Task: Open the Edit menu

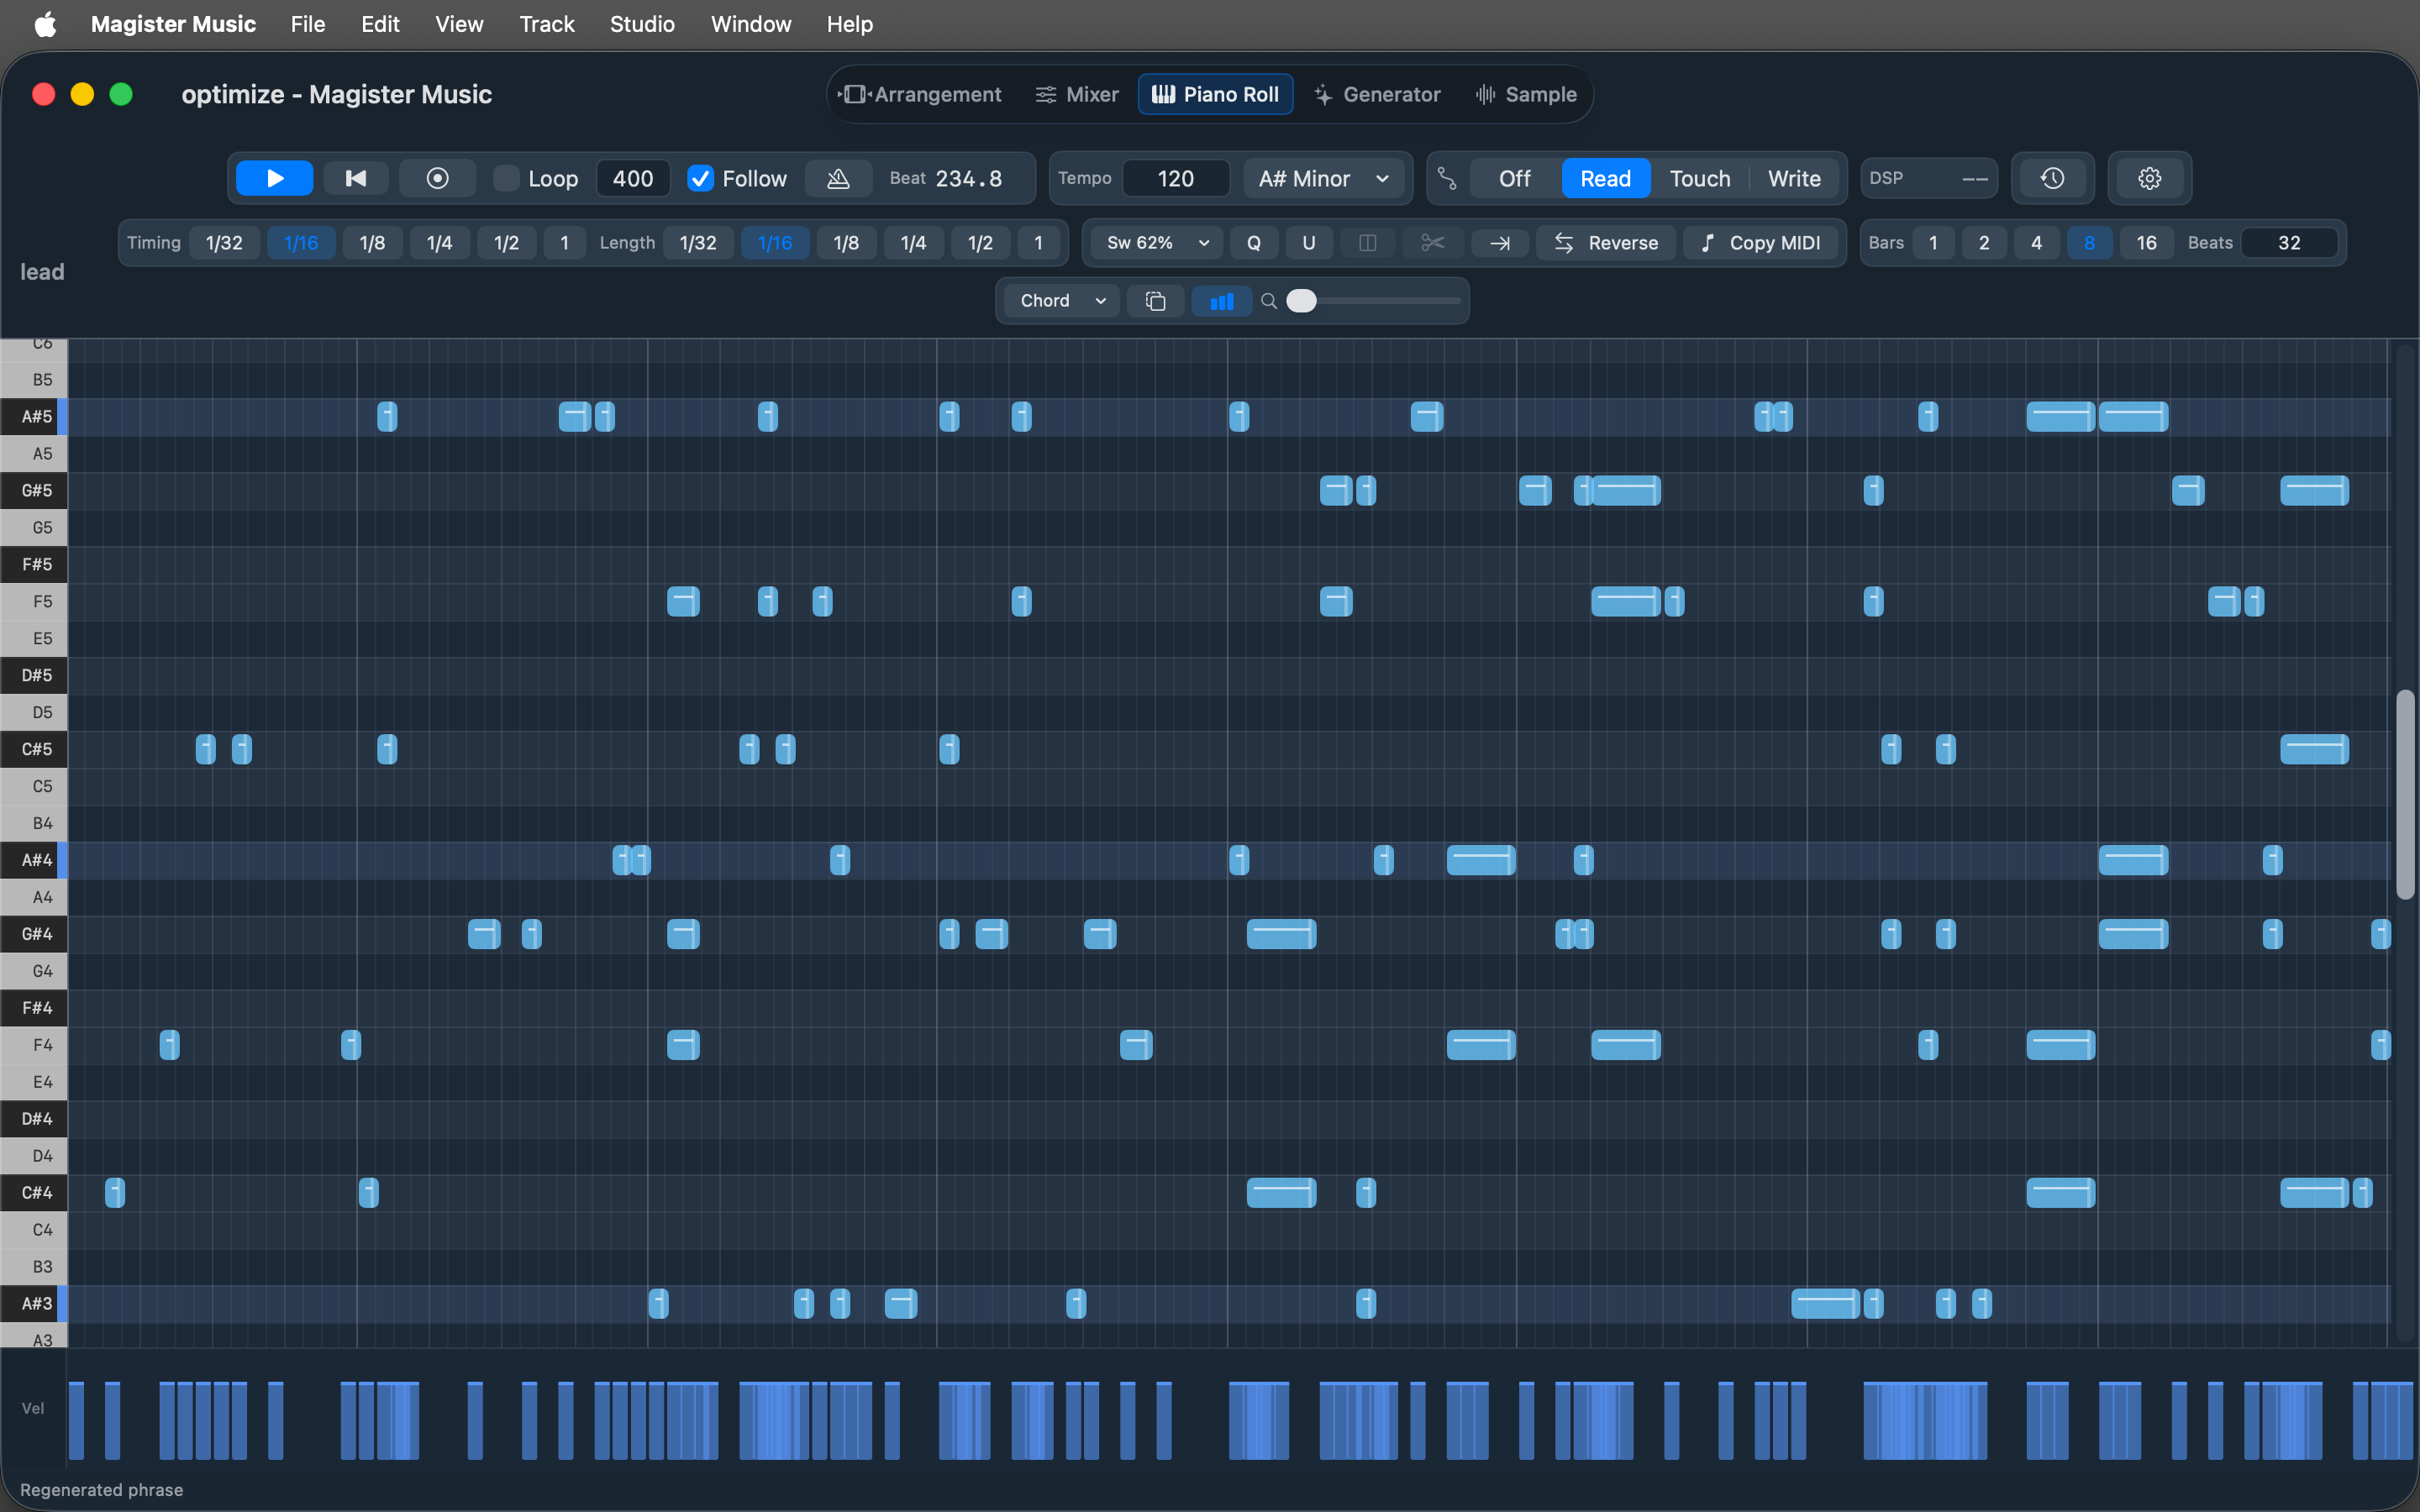Action: click(x=380, y=24)
